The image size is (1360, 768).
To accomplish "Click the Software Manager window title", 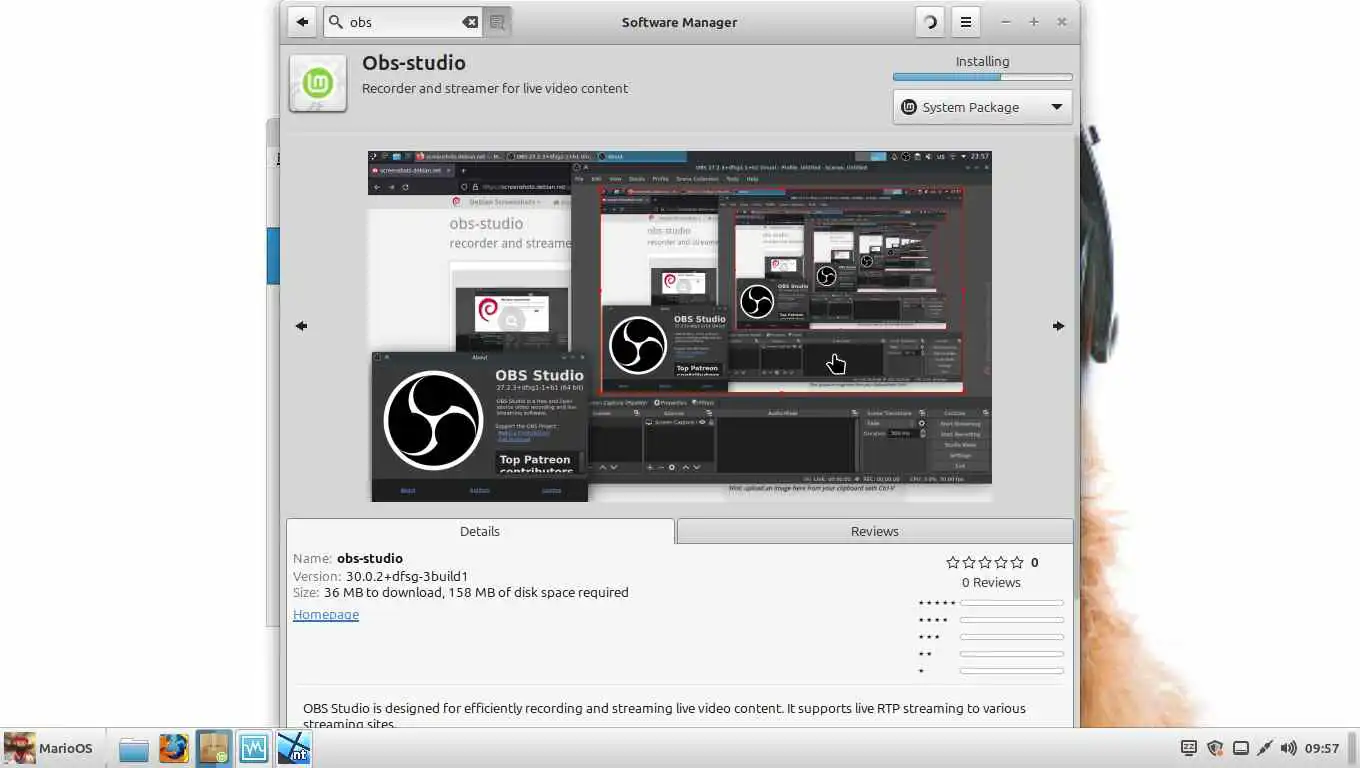I will tap(679, 22).
